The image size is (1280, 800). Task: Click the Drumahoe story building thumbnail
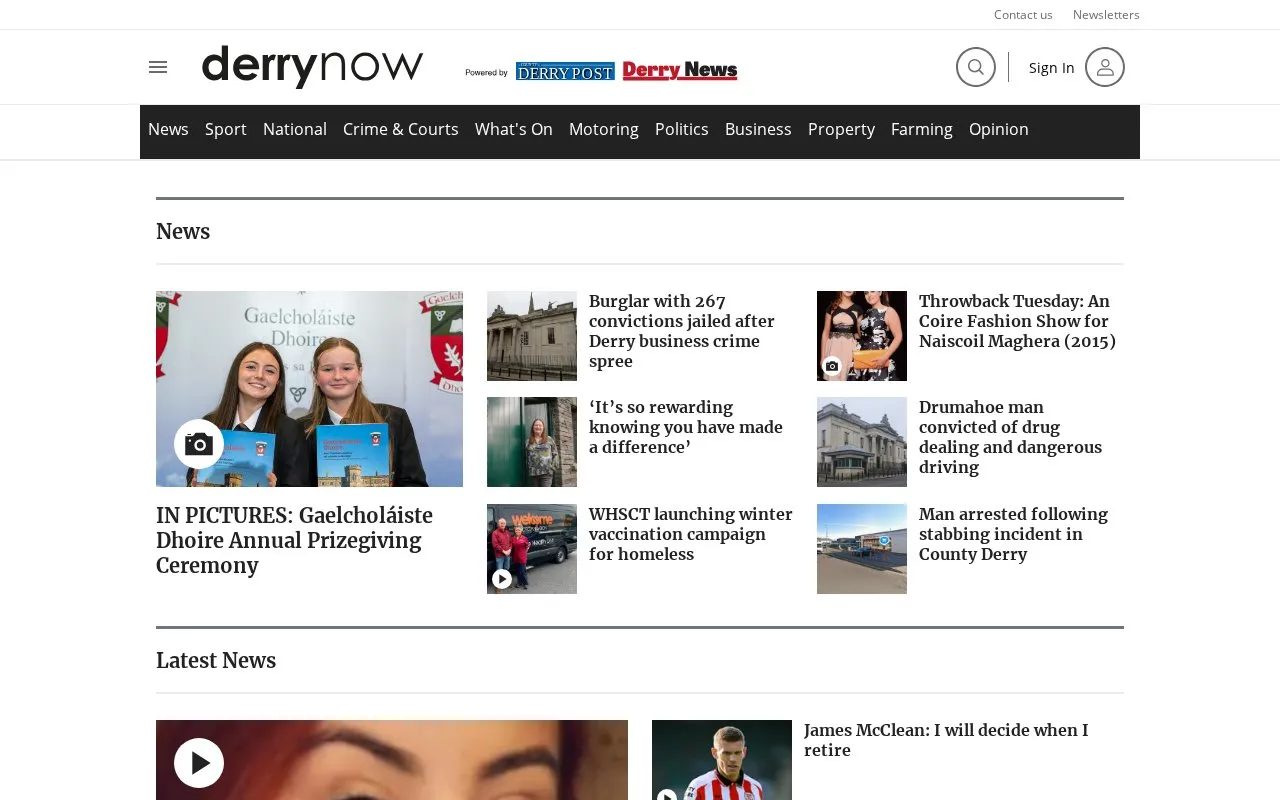[x=862, y=442]
